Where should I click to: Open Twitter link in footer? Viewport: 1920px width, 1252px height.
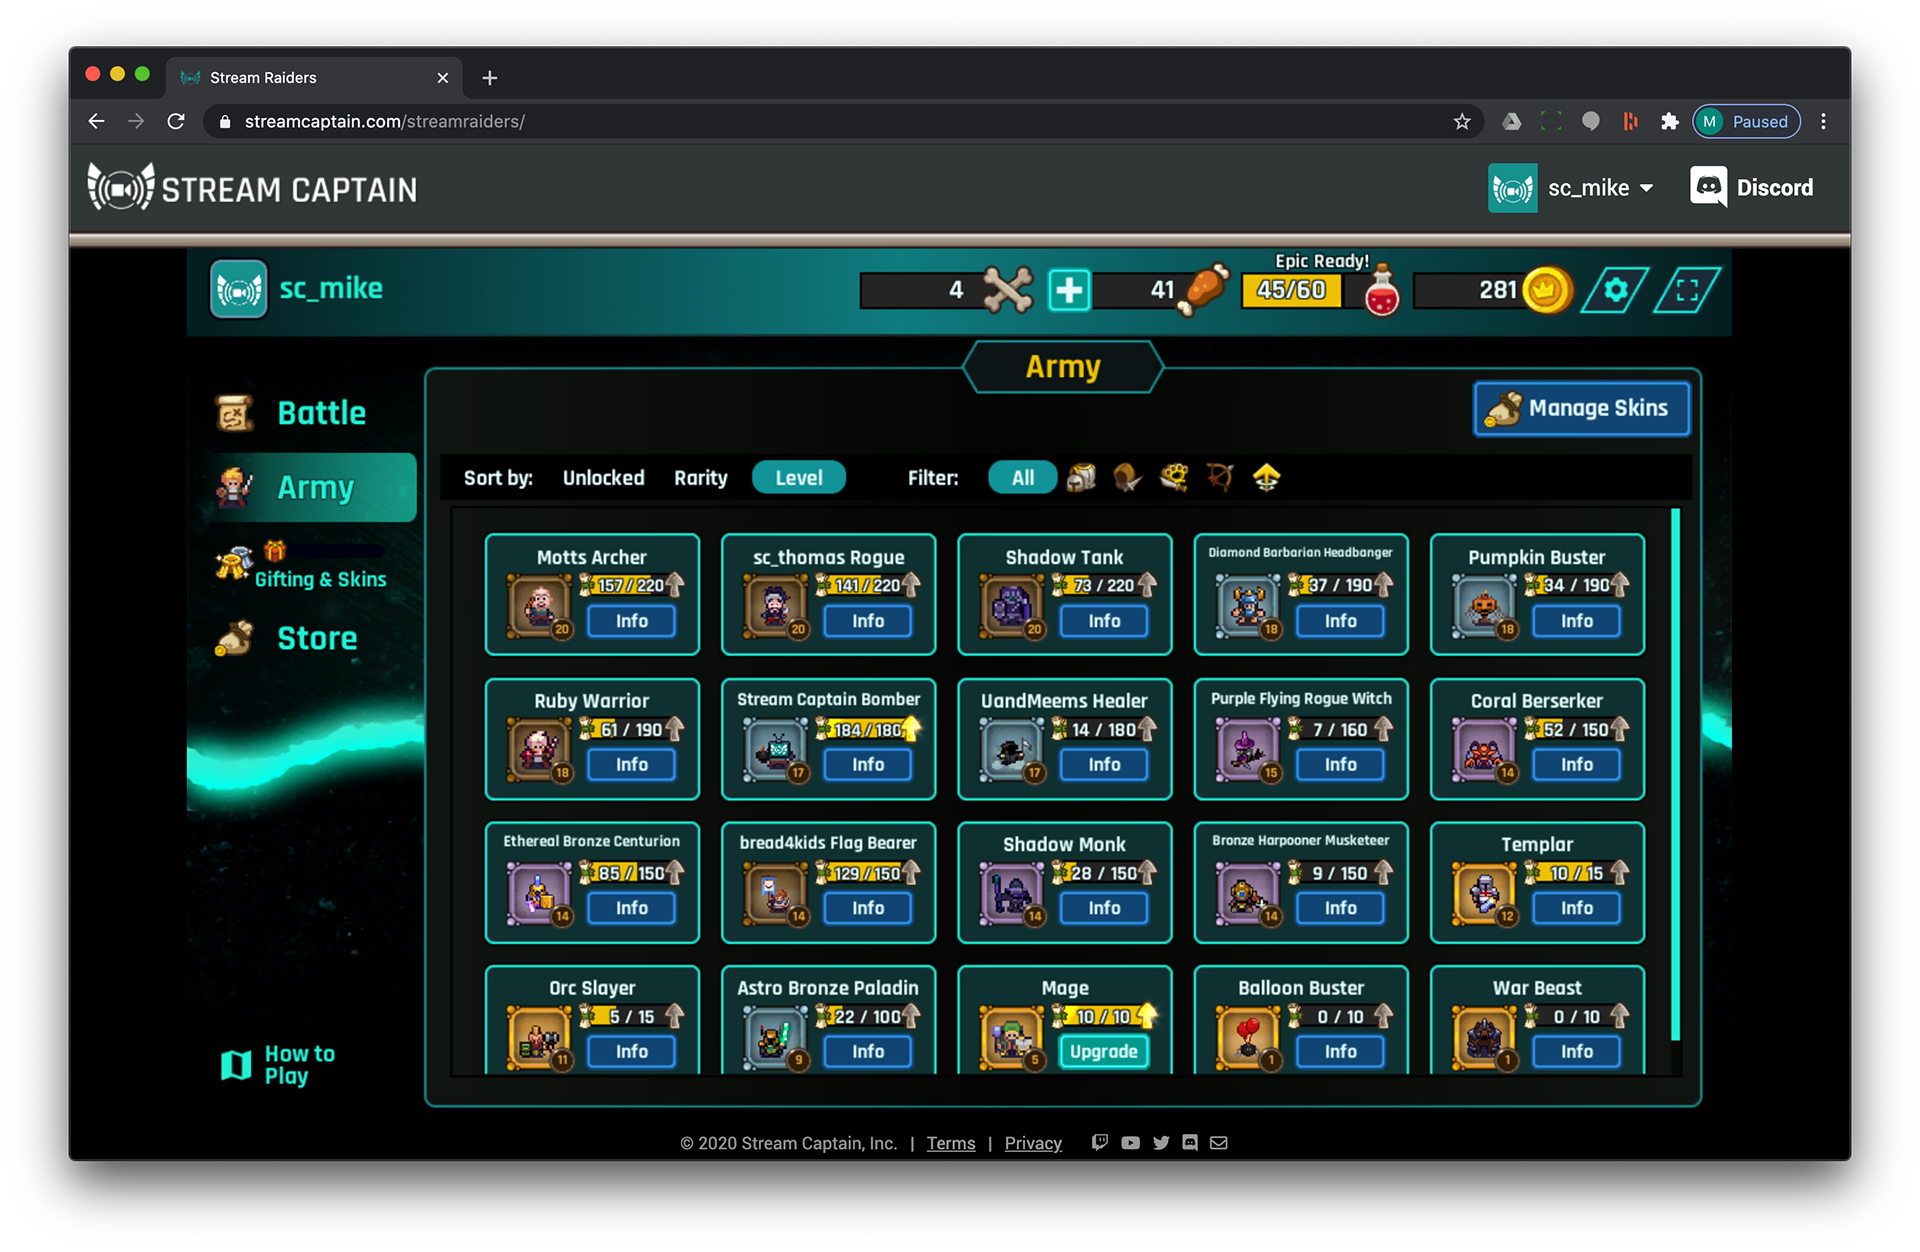pos(1161,1142)
